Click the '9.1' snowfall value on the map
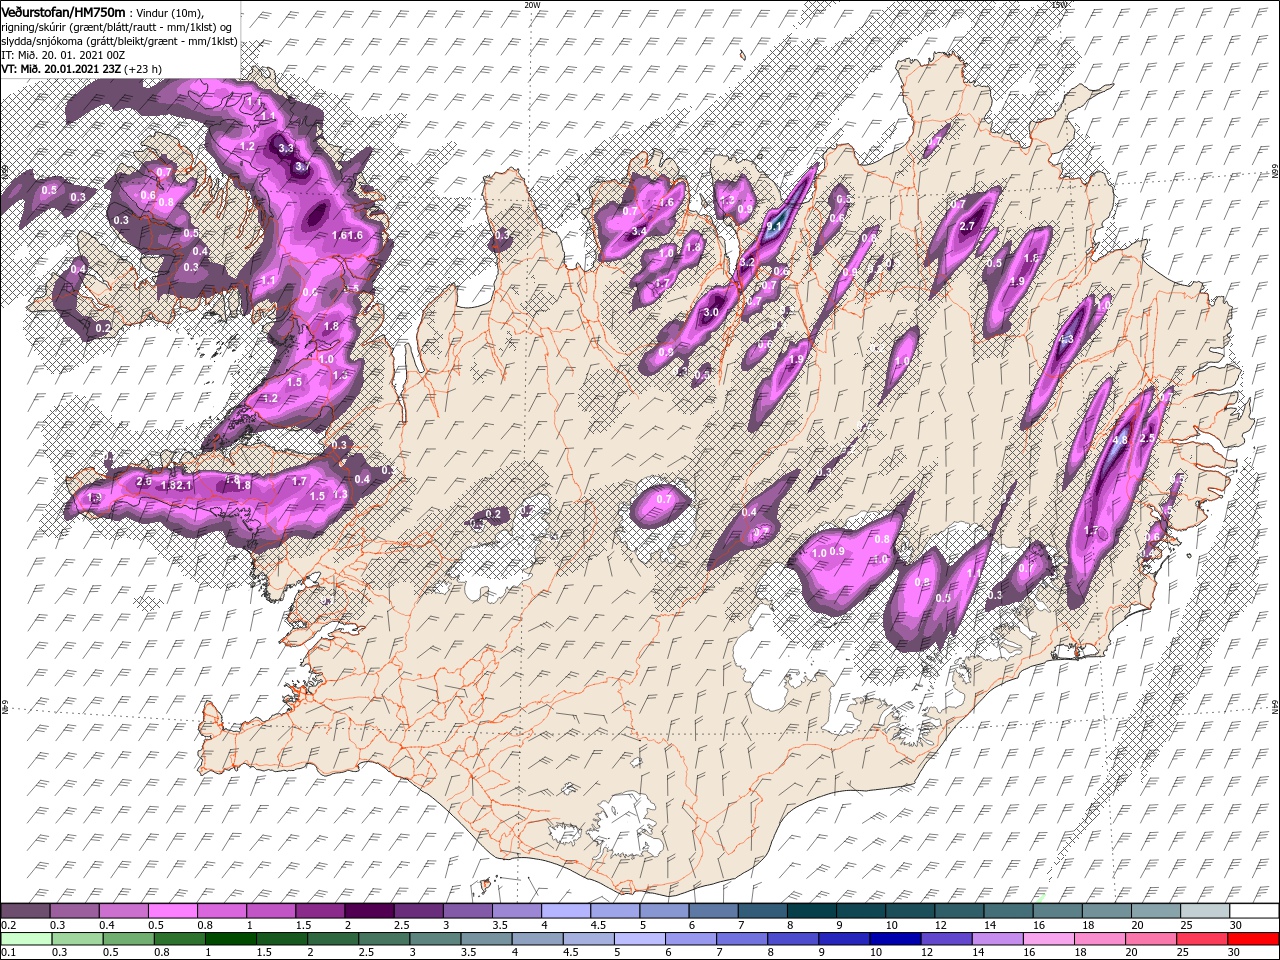This screenshot has width=1280, height=960. click(x=774, y=227)
